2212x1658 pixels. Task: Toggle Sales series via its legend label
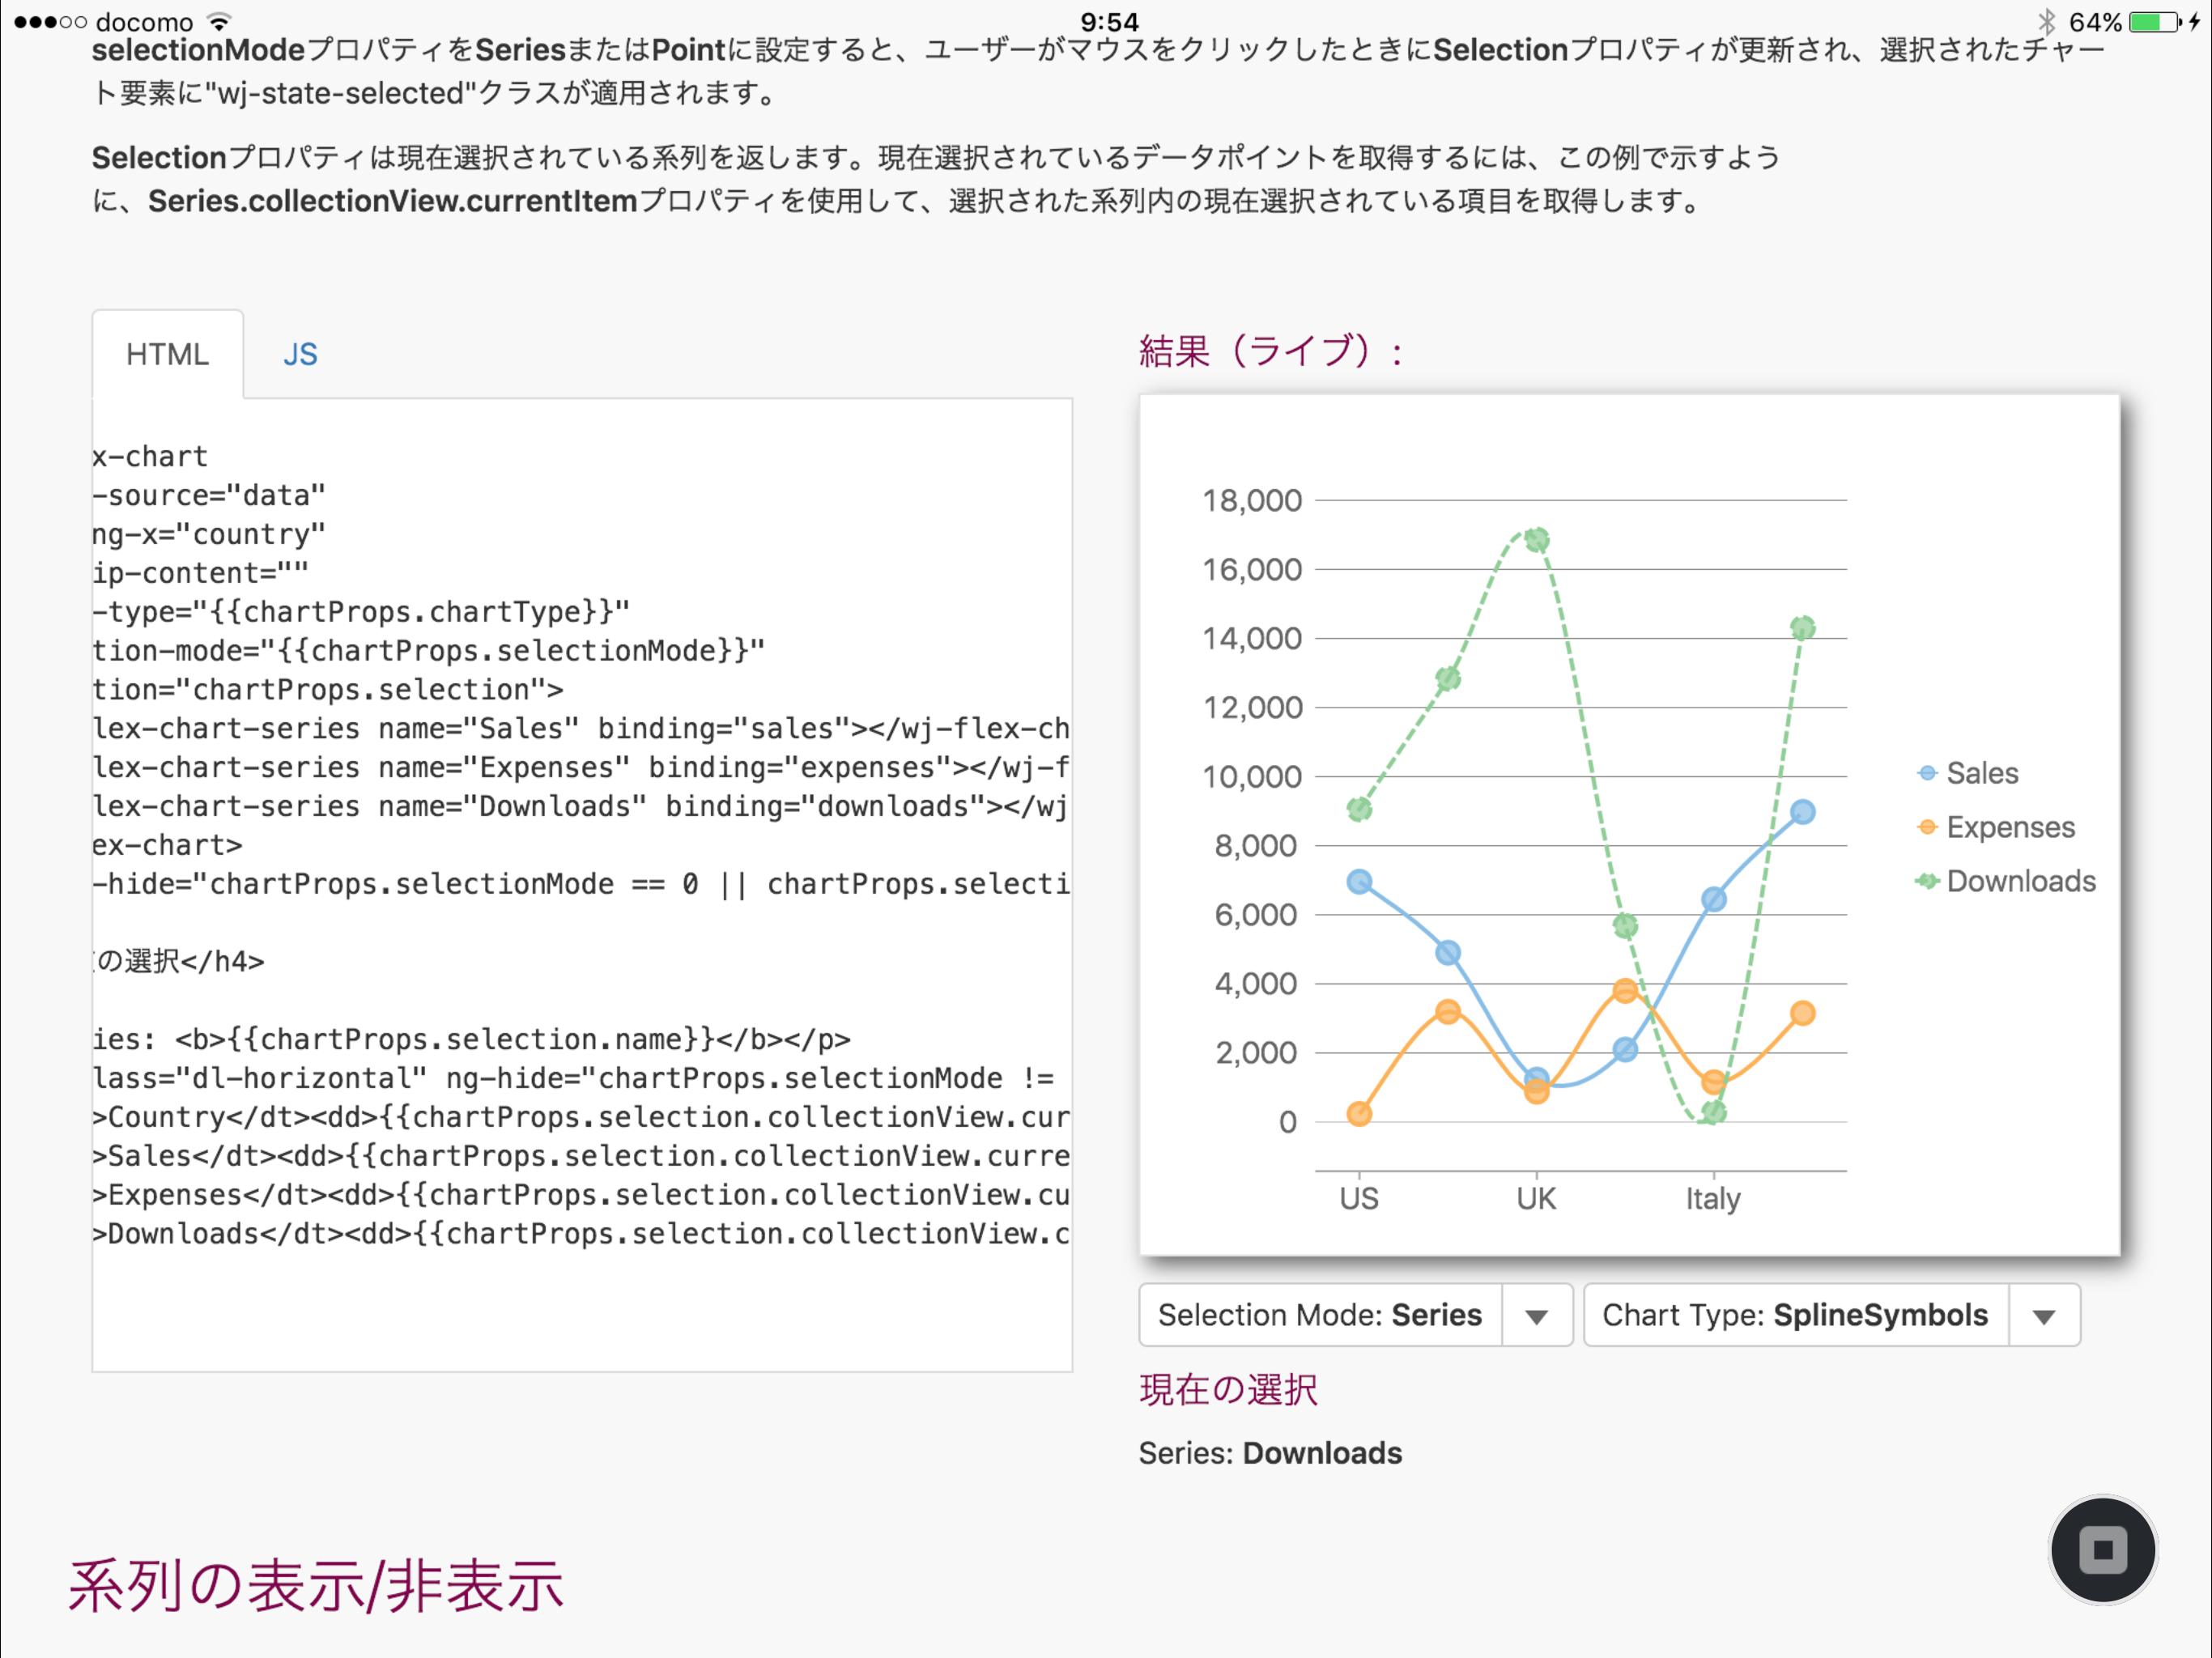(1982, 773)
